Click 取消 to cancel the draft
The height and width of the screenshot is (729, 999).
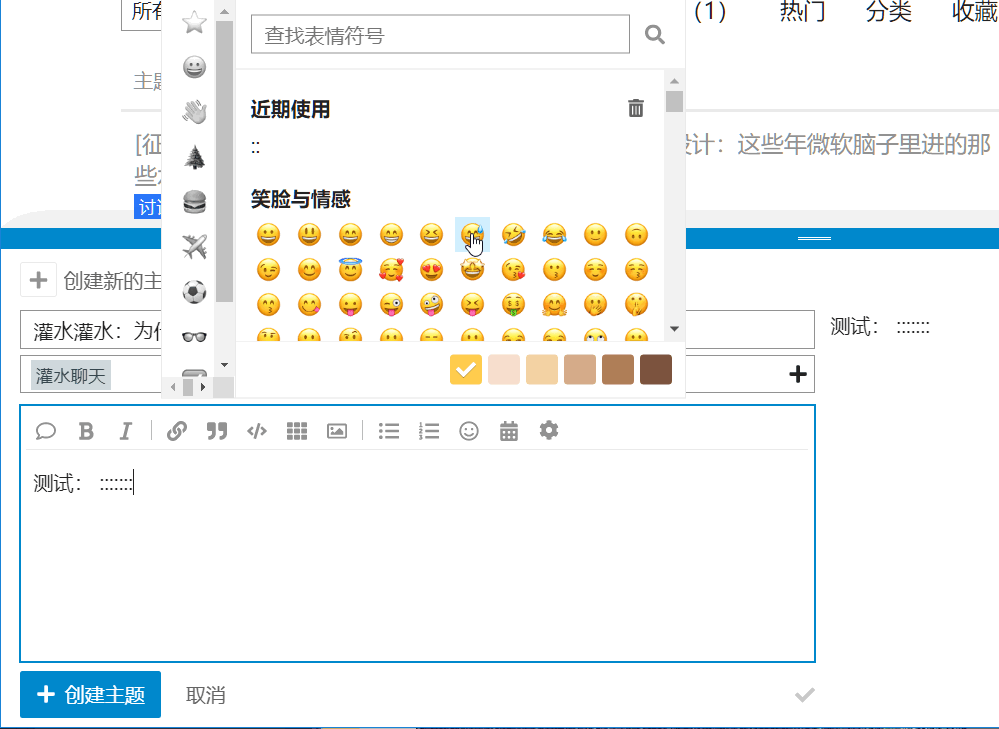[x=206, y=695]
